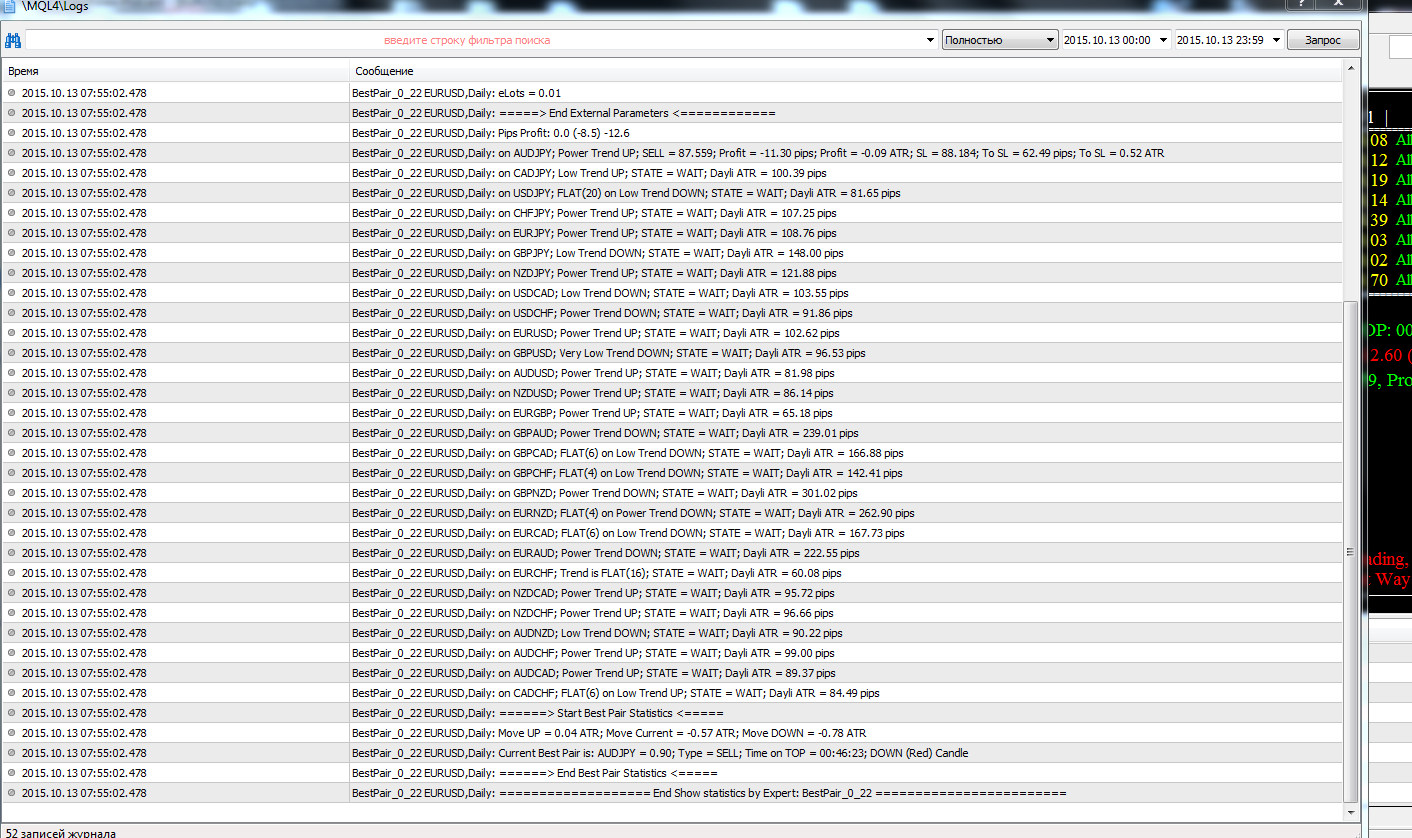Click the binoculars search icon
The image size is (1412, 838).
click(x=13, y=41)
